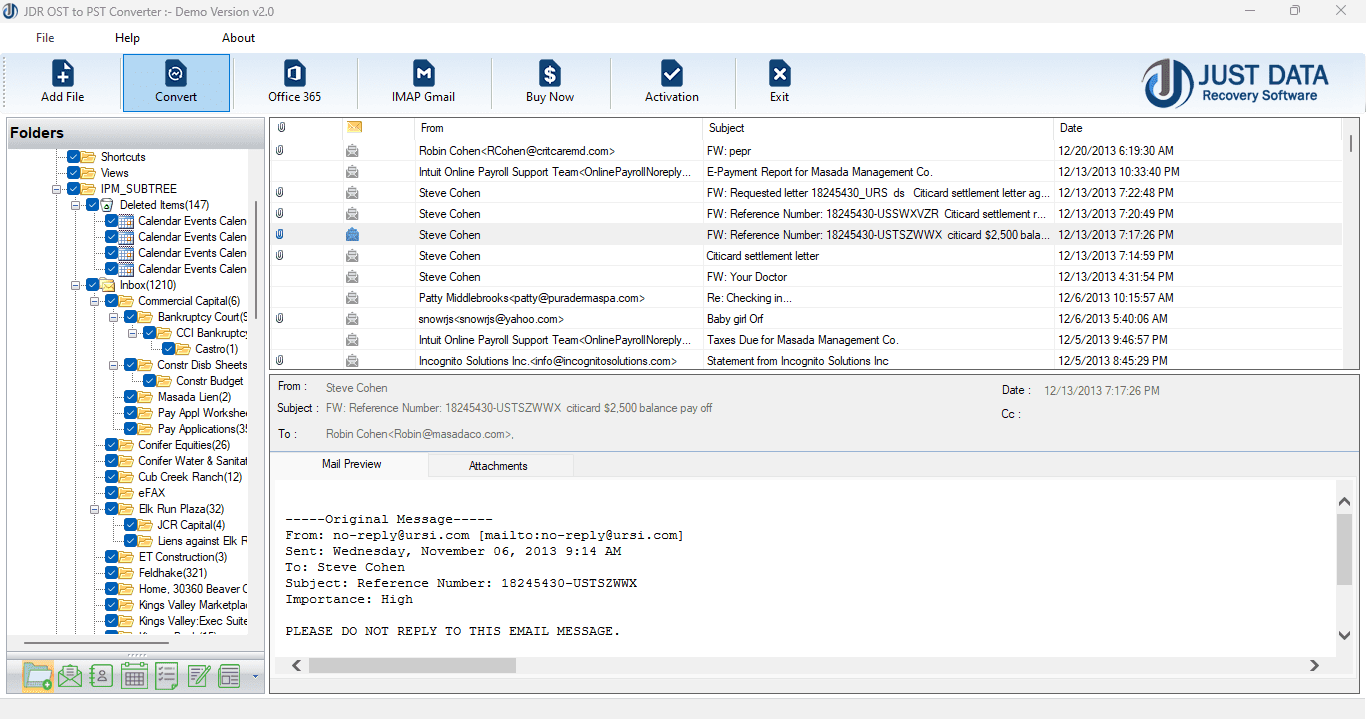Select the mail view envelope icon
Viewport: 1366px width, 720px height.
[69, 676]
